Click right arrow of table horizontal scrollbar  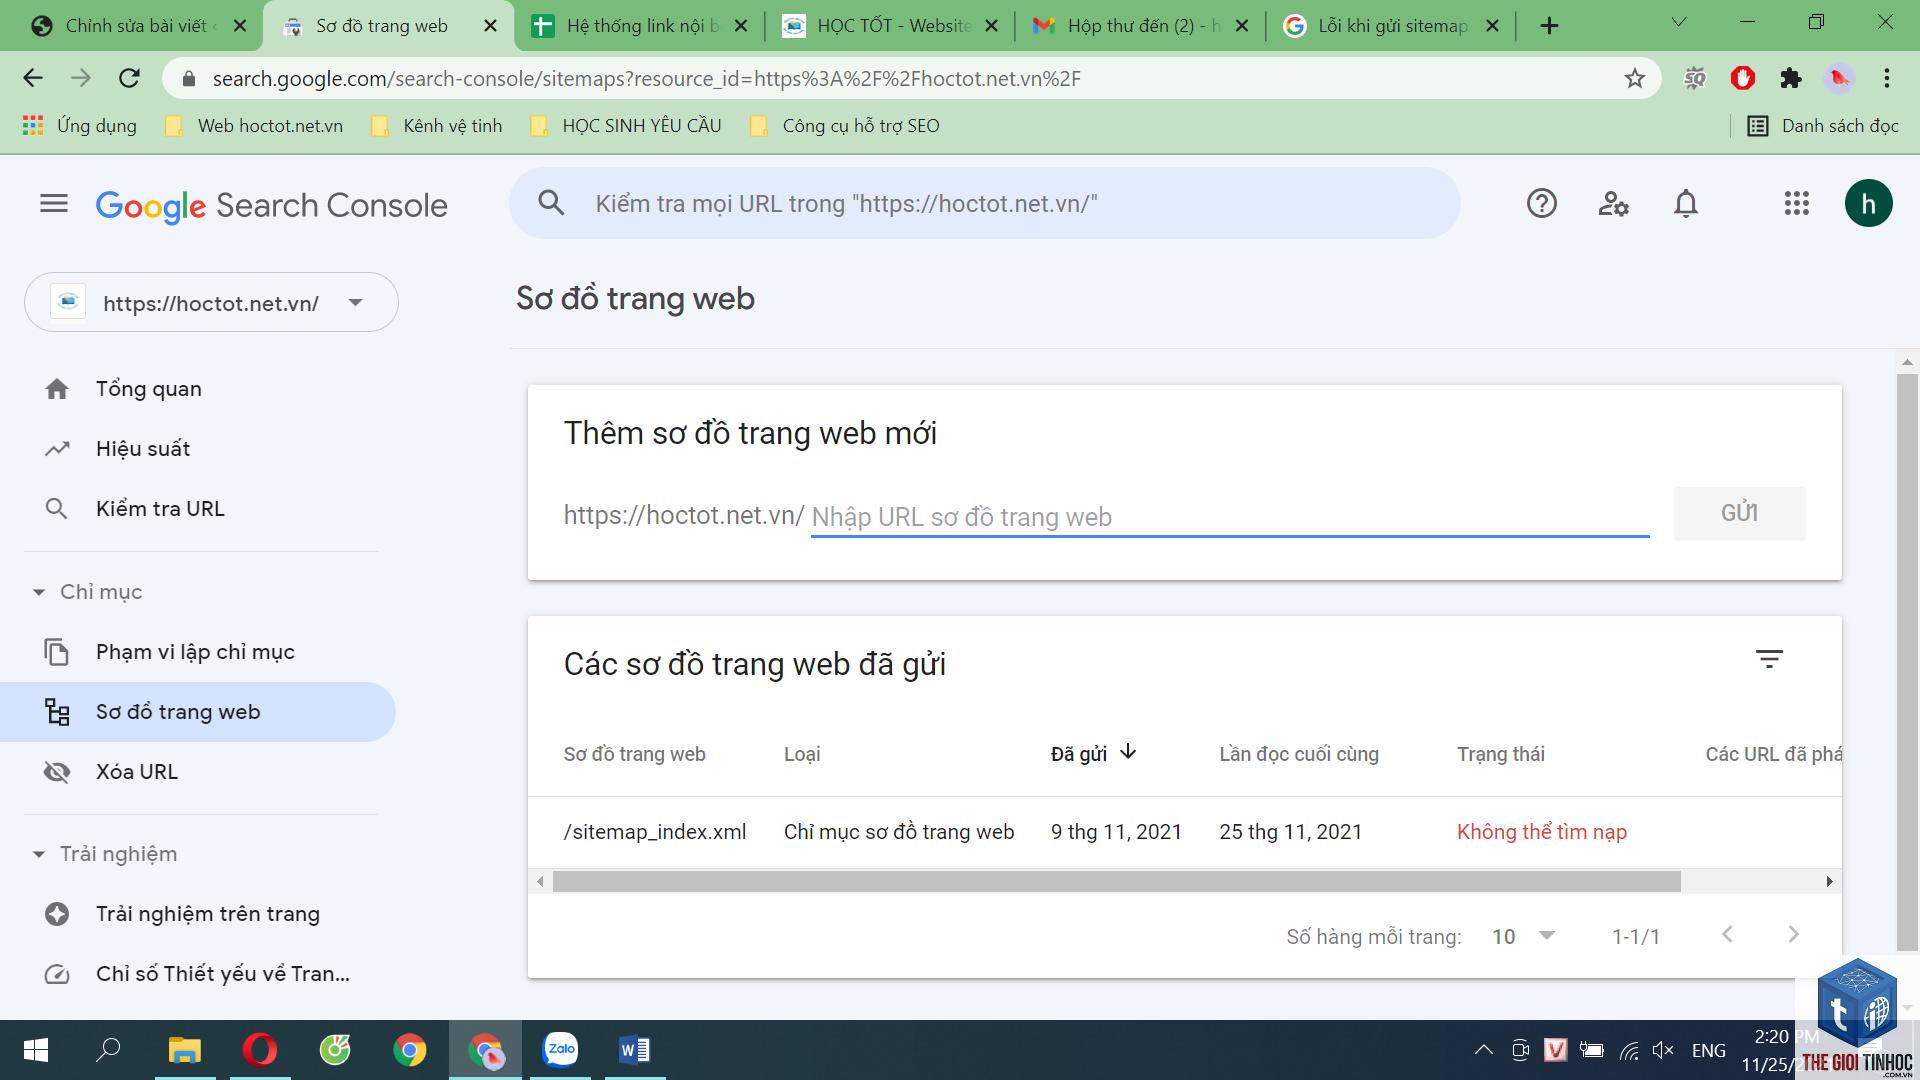[x=1829, y=881]
